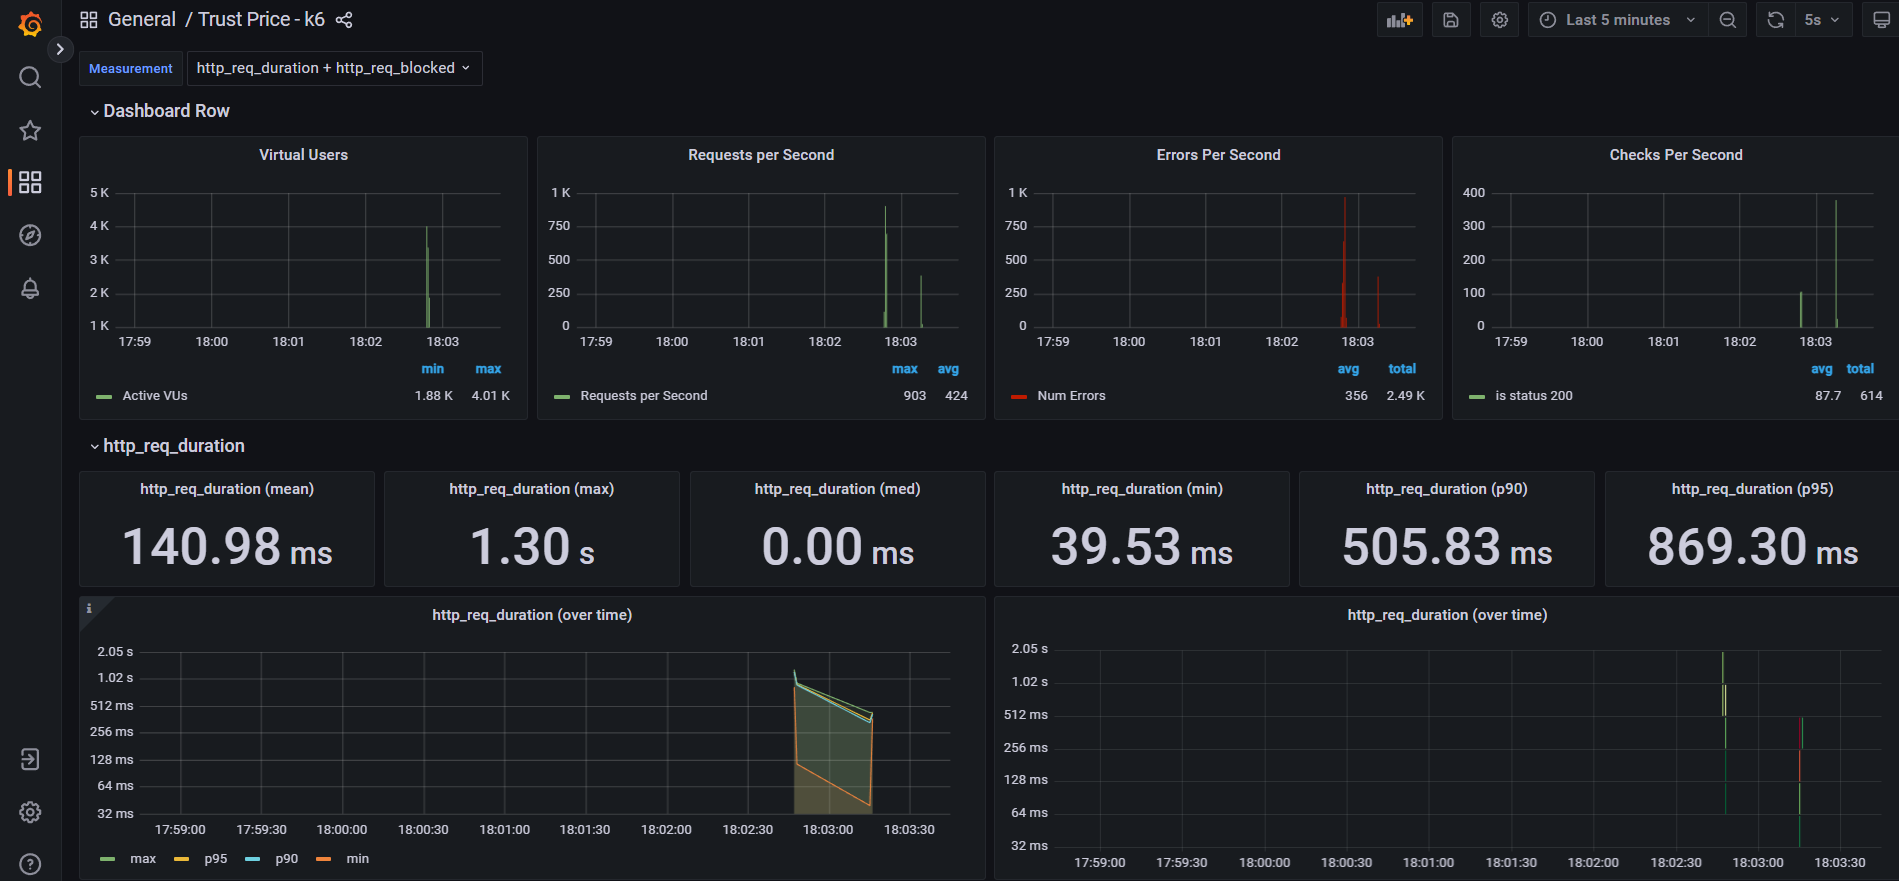Toggle Requests per Second legend series

click(x=644, y=396)
